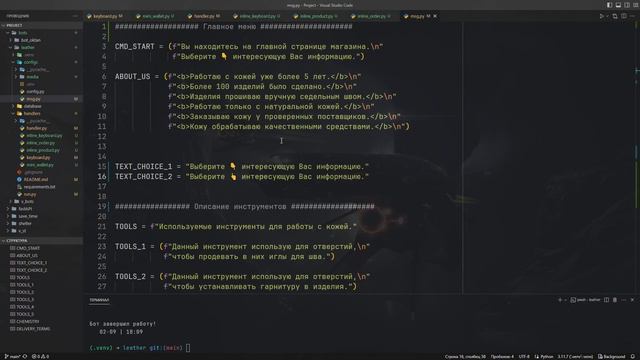Click the line and column status indicator
The image size is (640, 360).
(465, 357)
